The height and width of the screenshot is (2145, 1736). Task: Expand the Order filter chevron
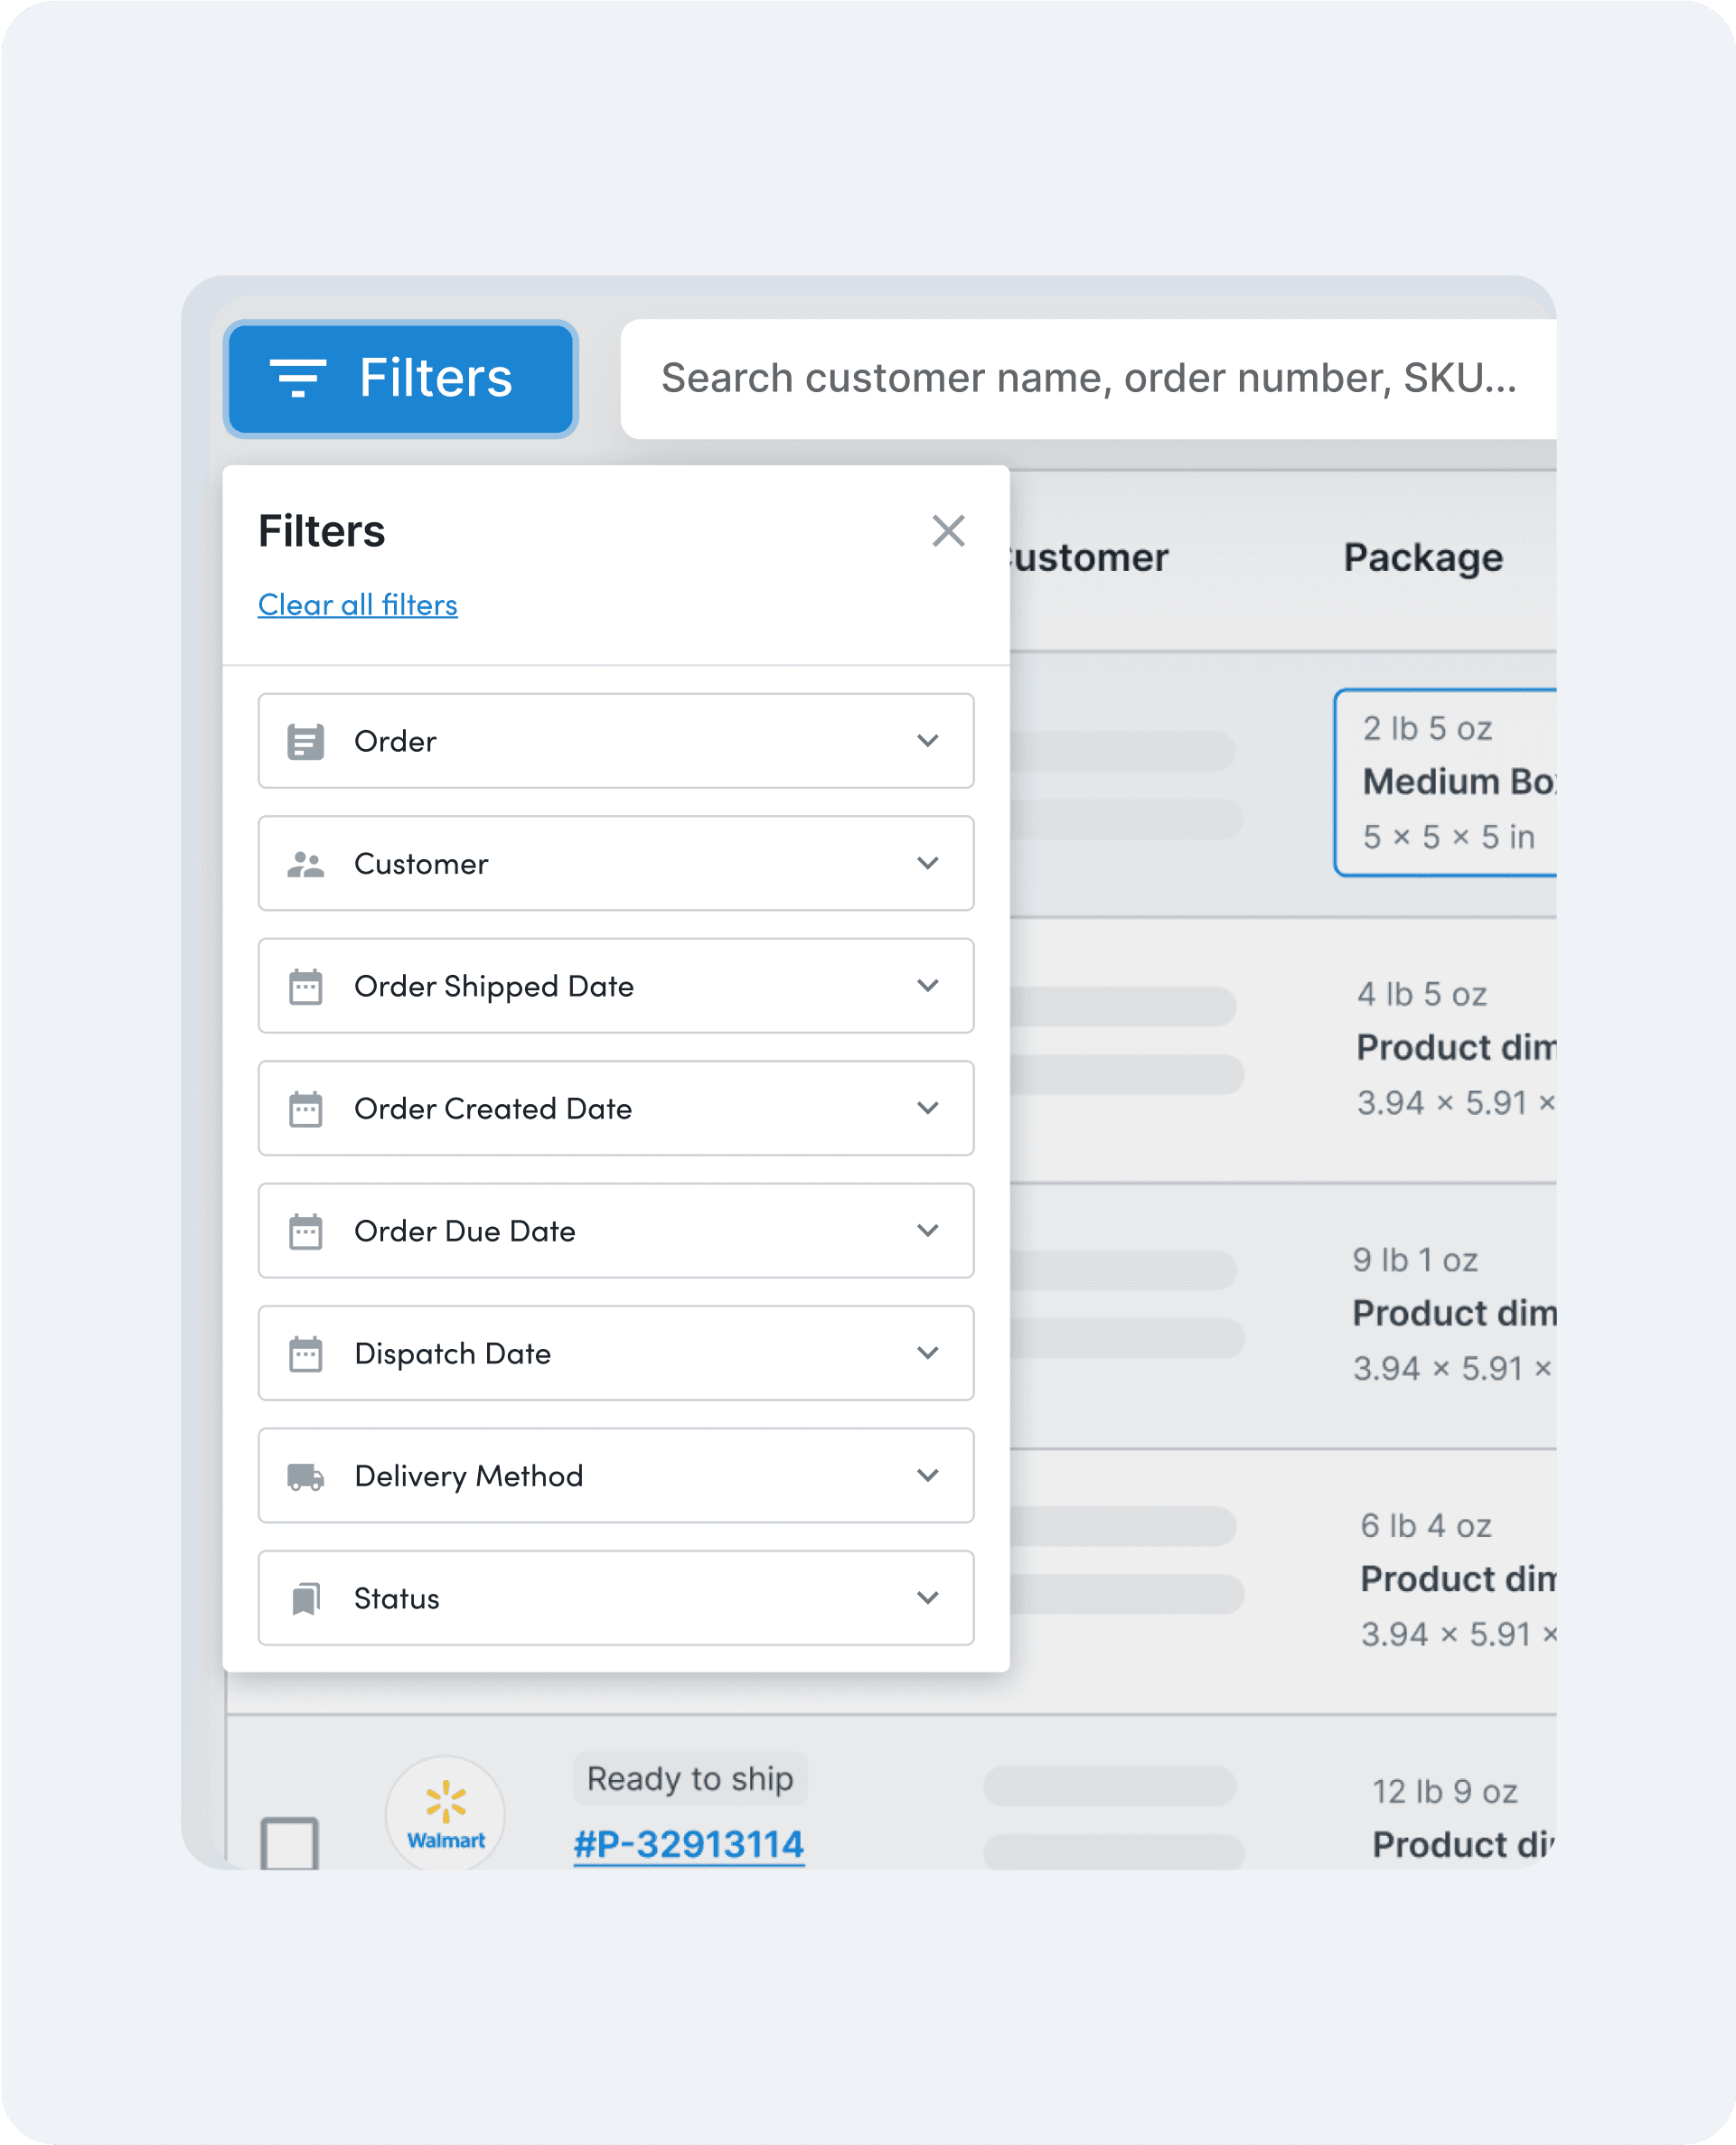click(928, 741)
